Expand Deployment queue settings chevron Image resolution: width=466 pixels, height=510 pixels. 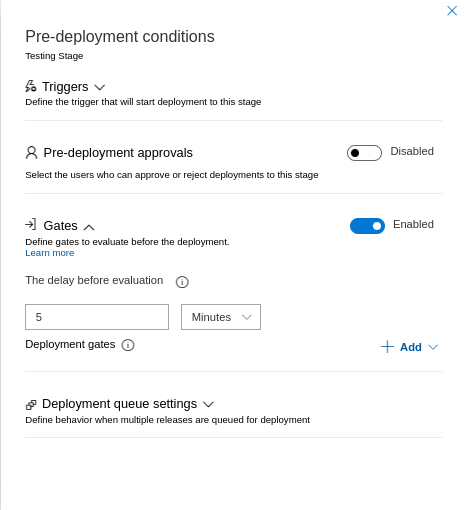click(x=208, y=405)
